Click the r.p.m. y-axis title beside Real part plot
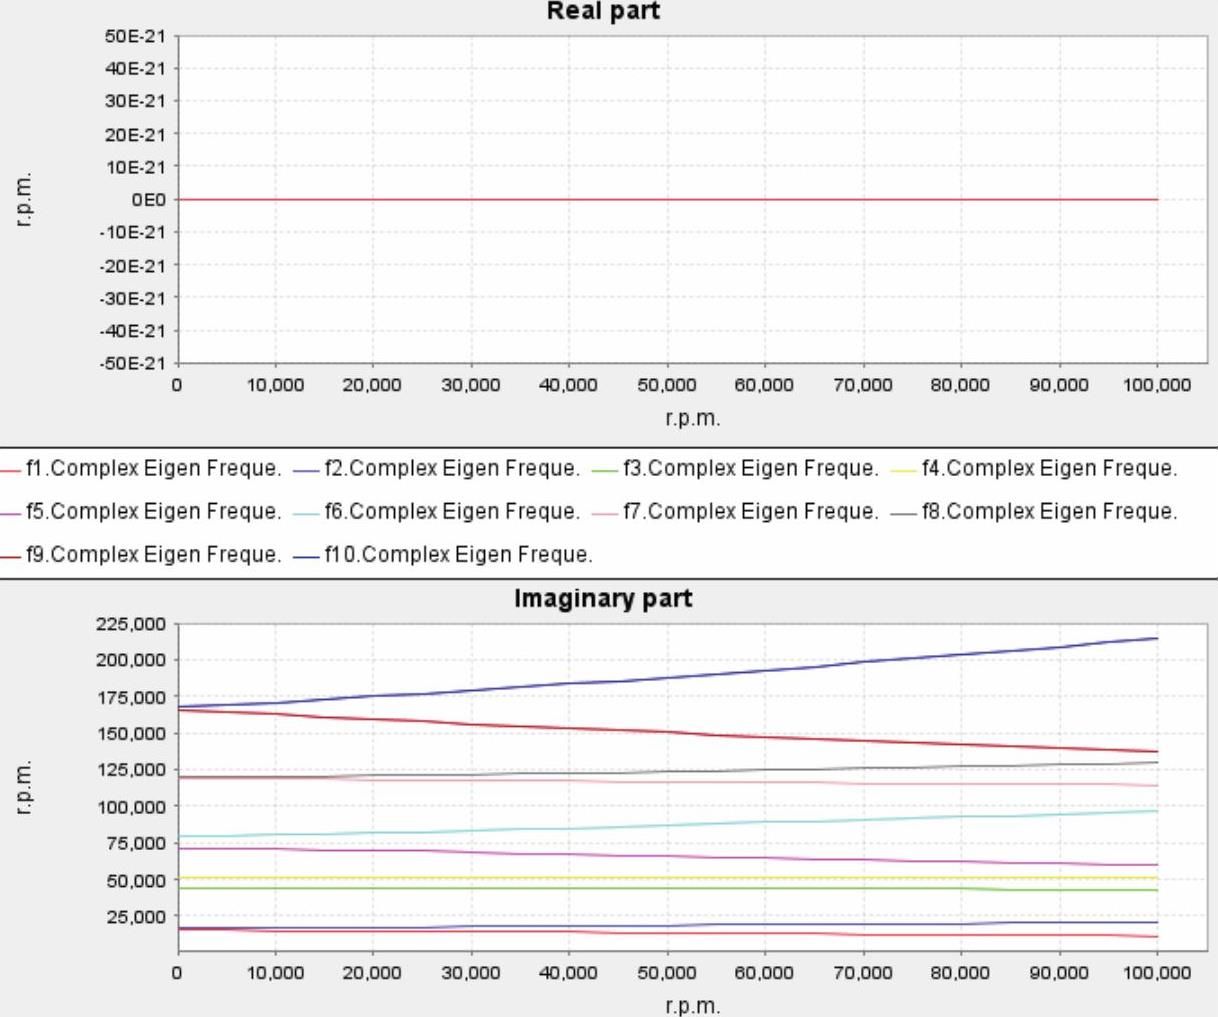The image size is (1218, 1017). tap(25, 200)
